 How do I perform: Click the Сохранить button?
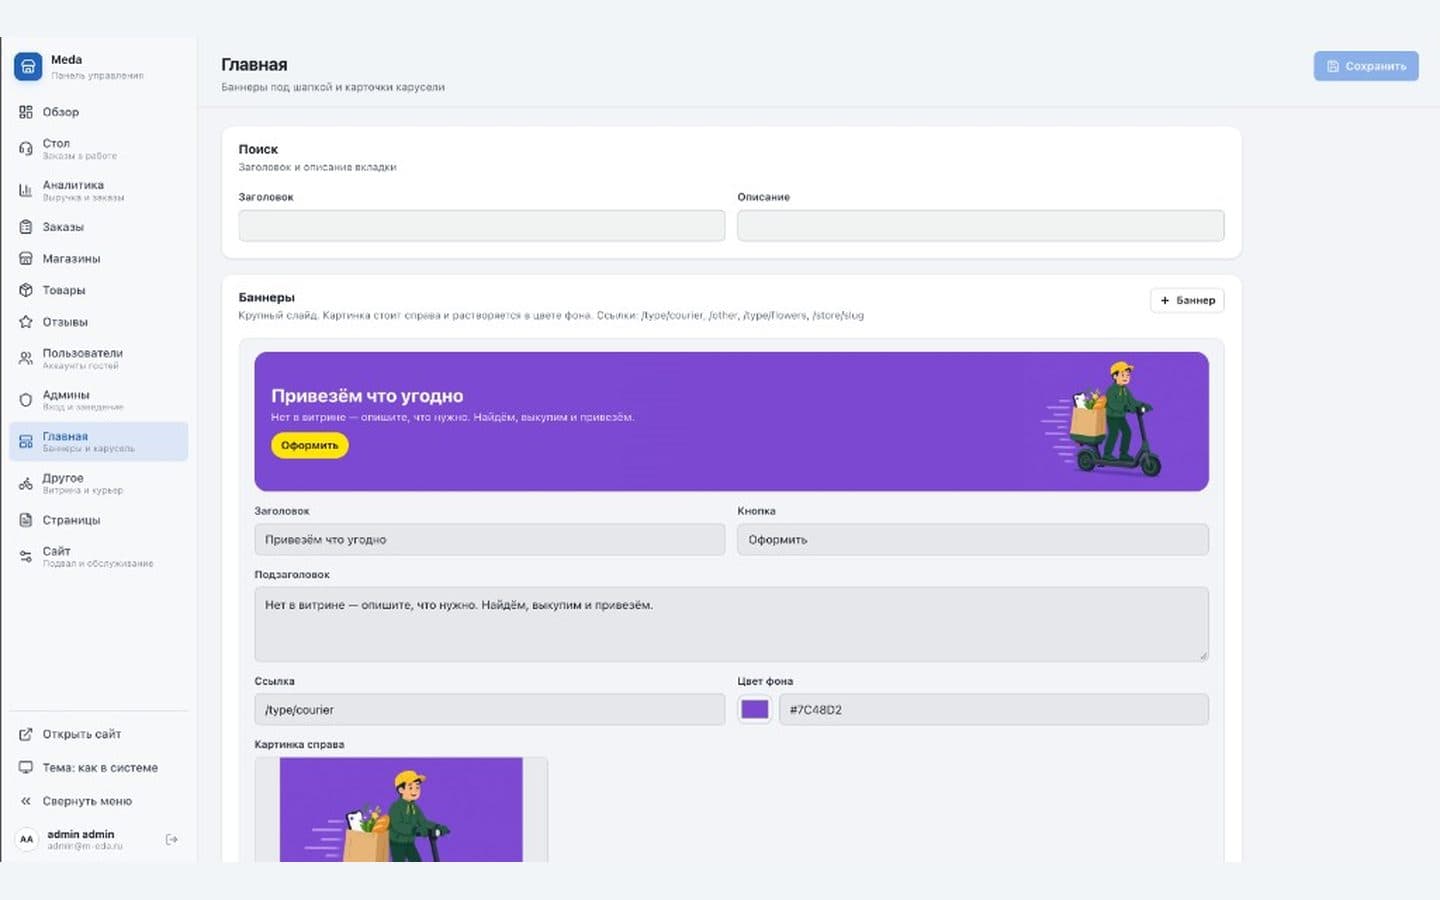tap(1366, 66)
